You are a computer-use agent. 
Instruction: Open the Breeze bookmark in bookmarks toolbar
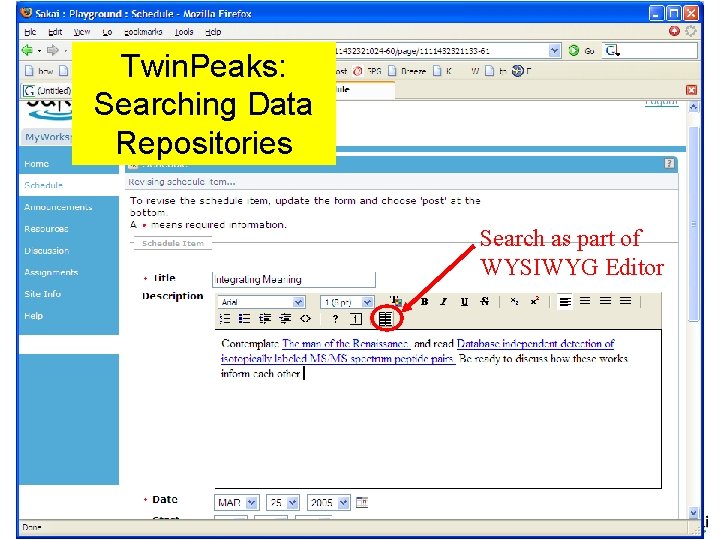(407, 71)
